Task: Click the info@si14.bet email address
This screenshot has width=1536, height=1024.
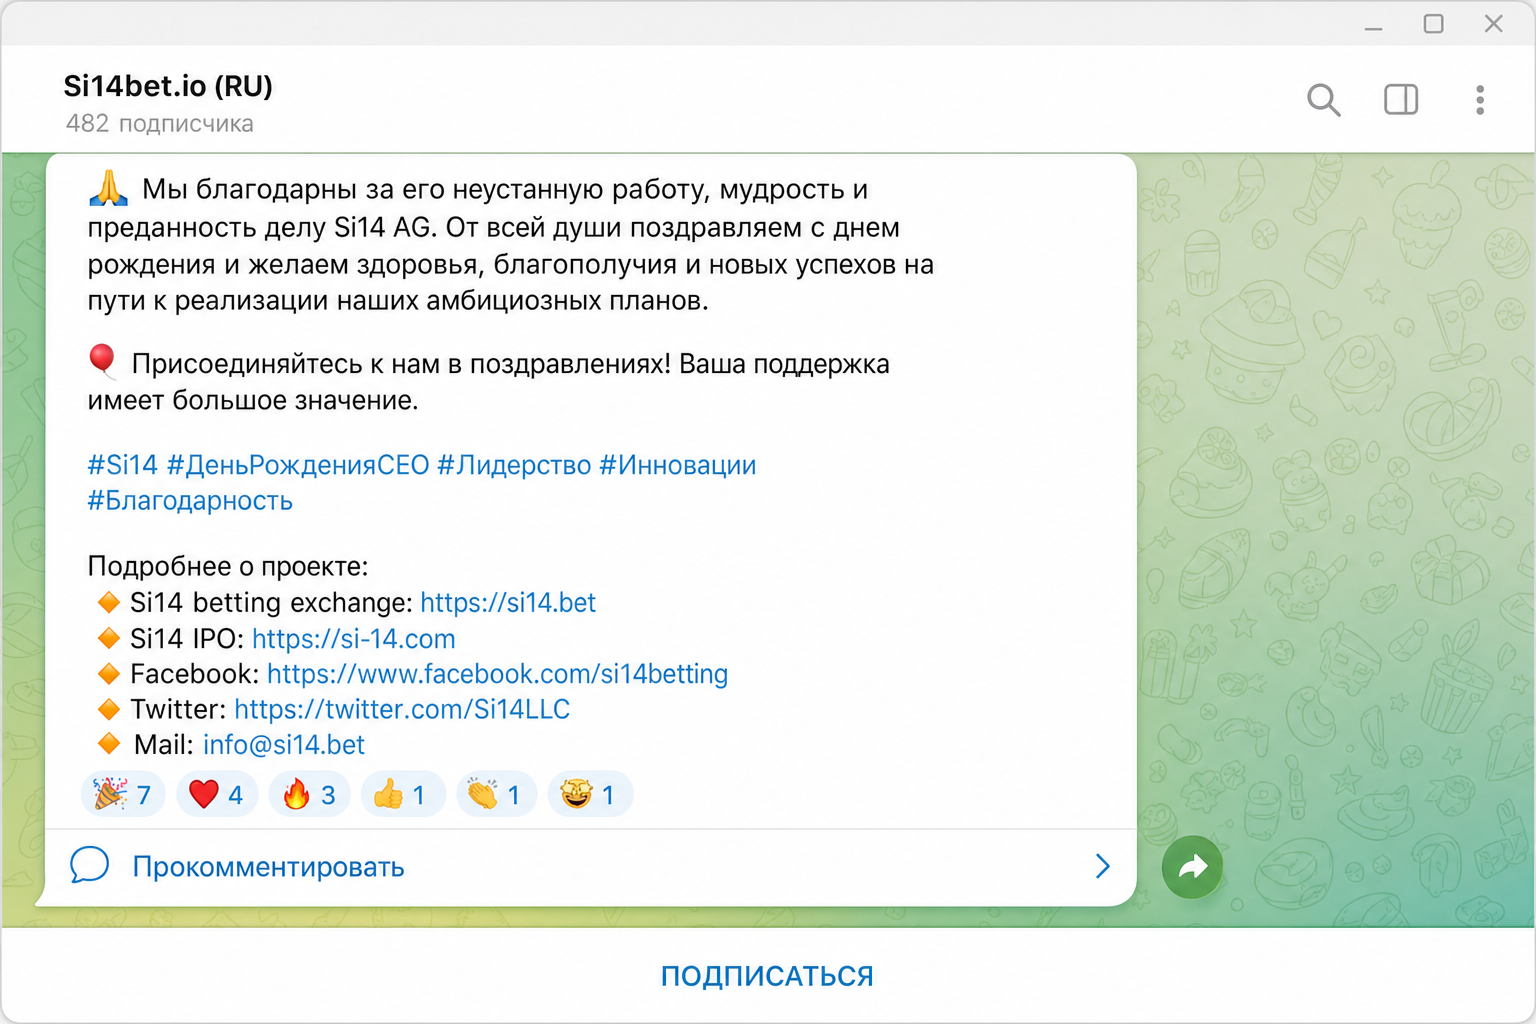Action: point(284,745)
